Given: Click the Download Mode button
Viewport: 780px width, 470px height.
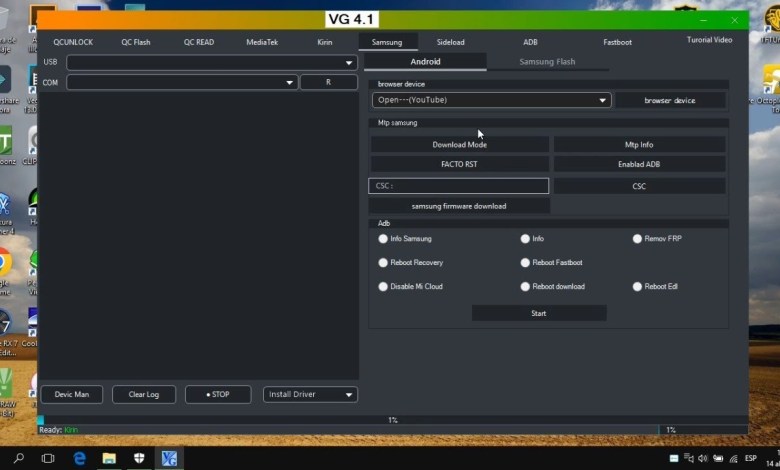Looking at the screenshot, I should [459, 145].
